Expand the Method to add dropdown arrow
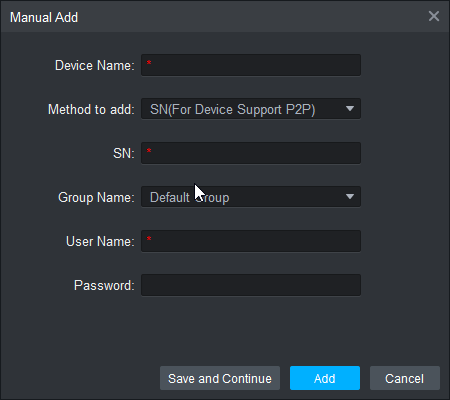Screen dimensions: 450x400 pos(350,109)
